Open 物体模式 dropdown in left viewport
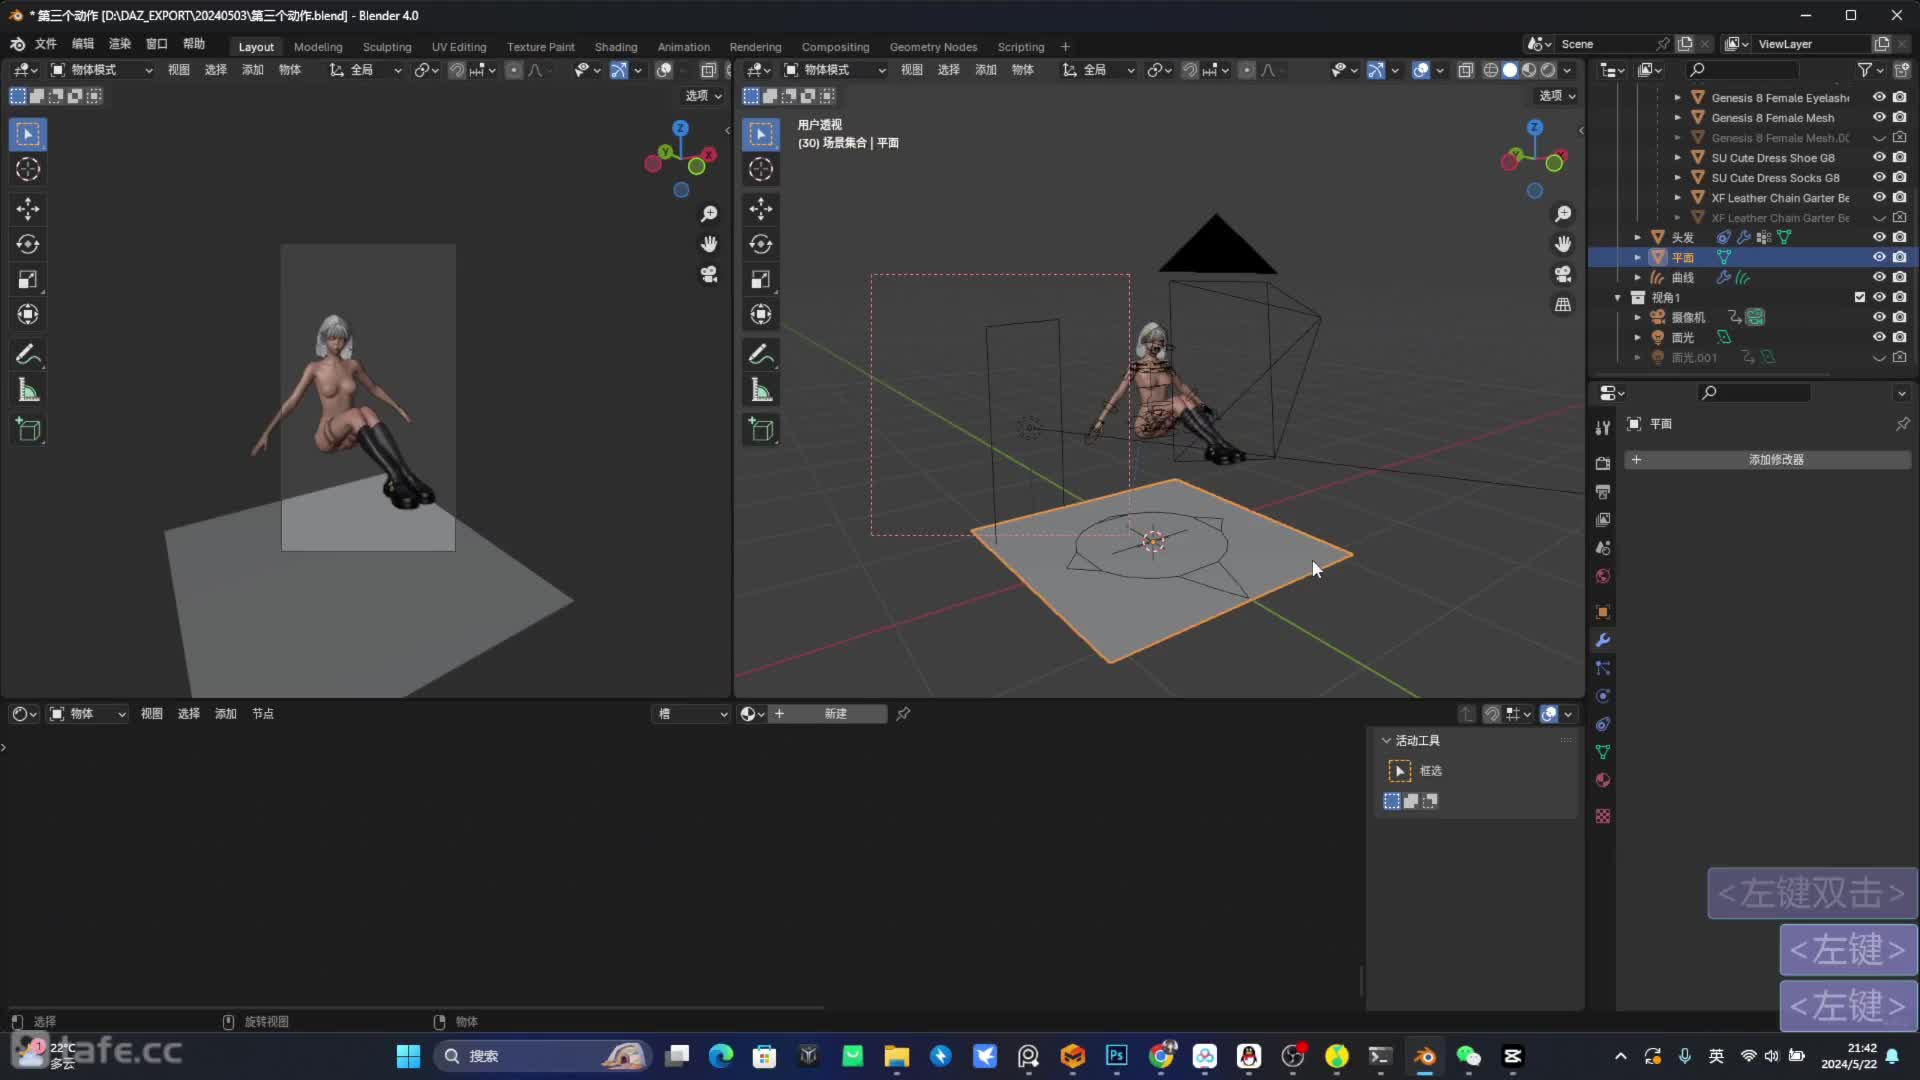This screenshot has height=1080, width=1920. point(102,70)
